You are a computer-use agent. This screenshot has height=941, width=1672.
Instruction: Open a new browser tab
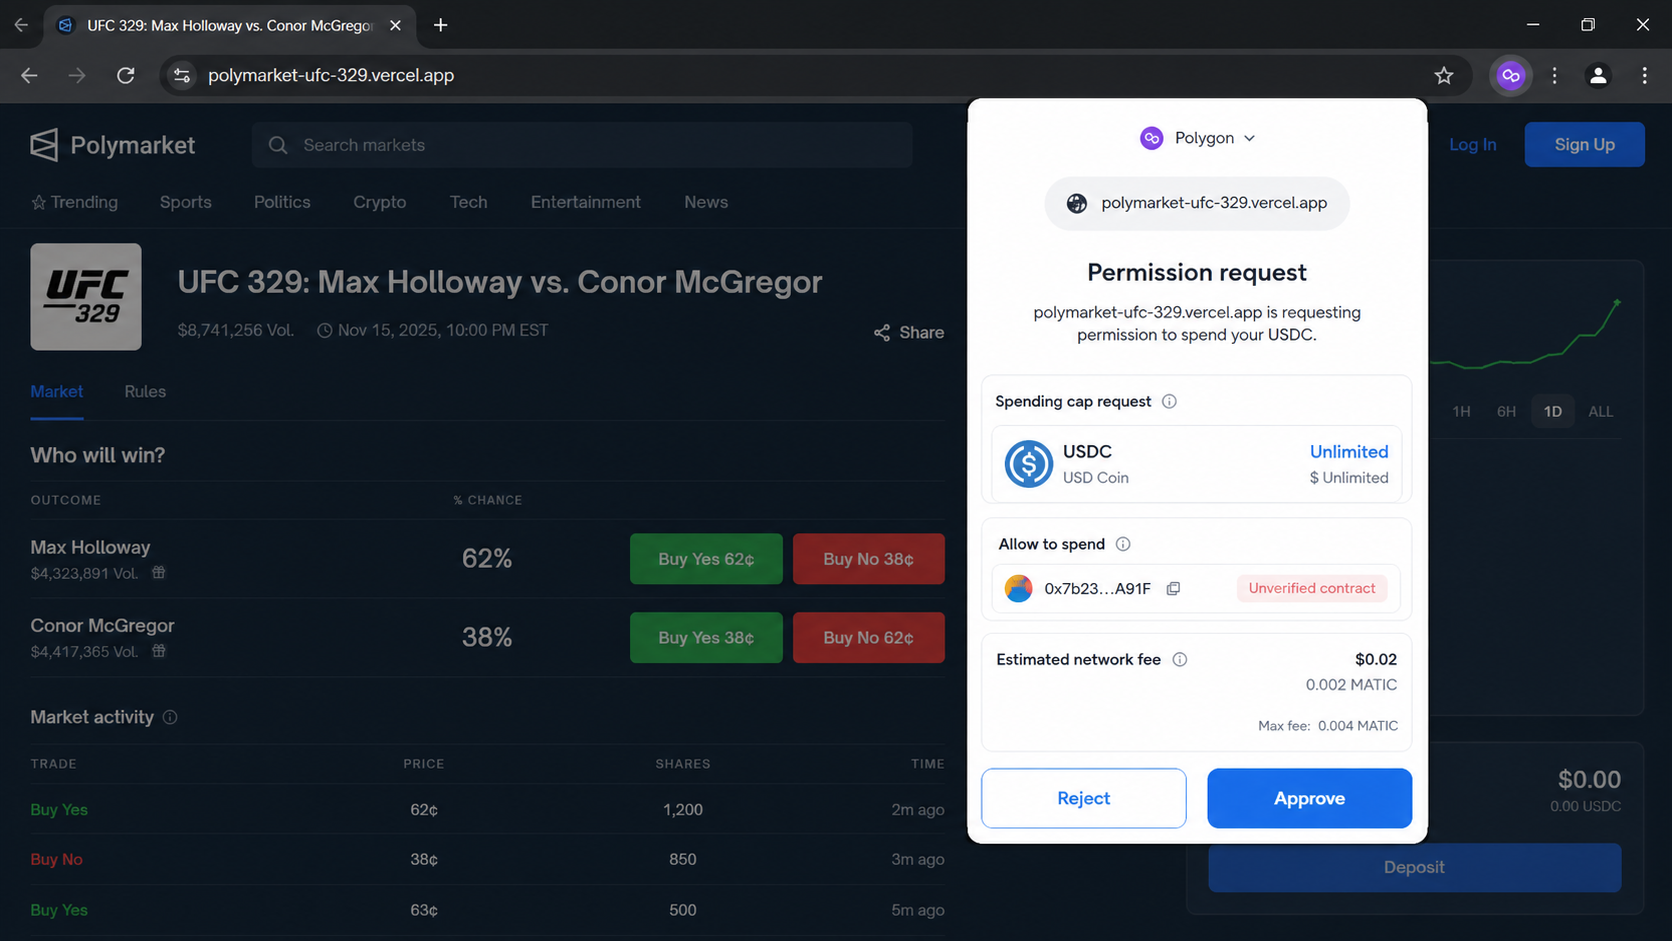pos(440,25)
